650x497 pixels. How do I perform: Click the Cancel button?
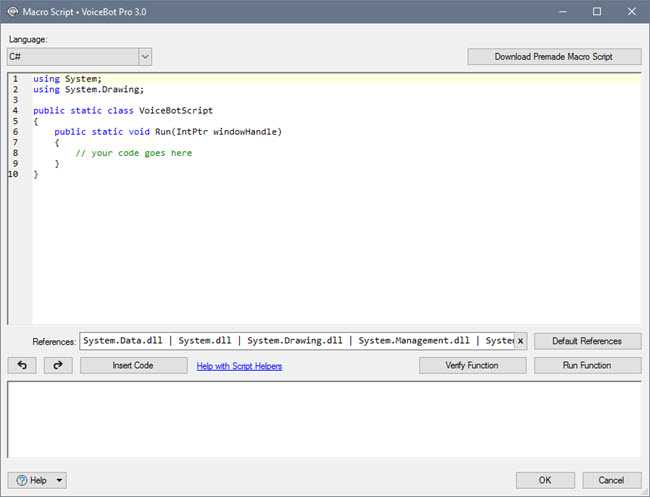point(611,480)
